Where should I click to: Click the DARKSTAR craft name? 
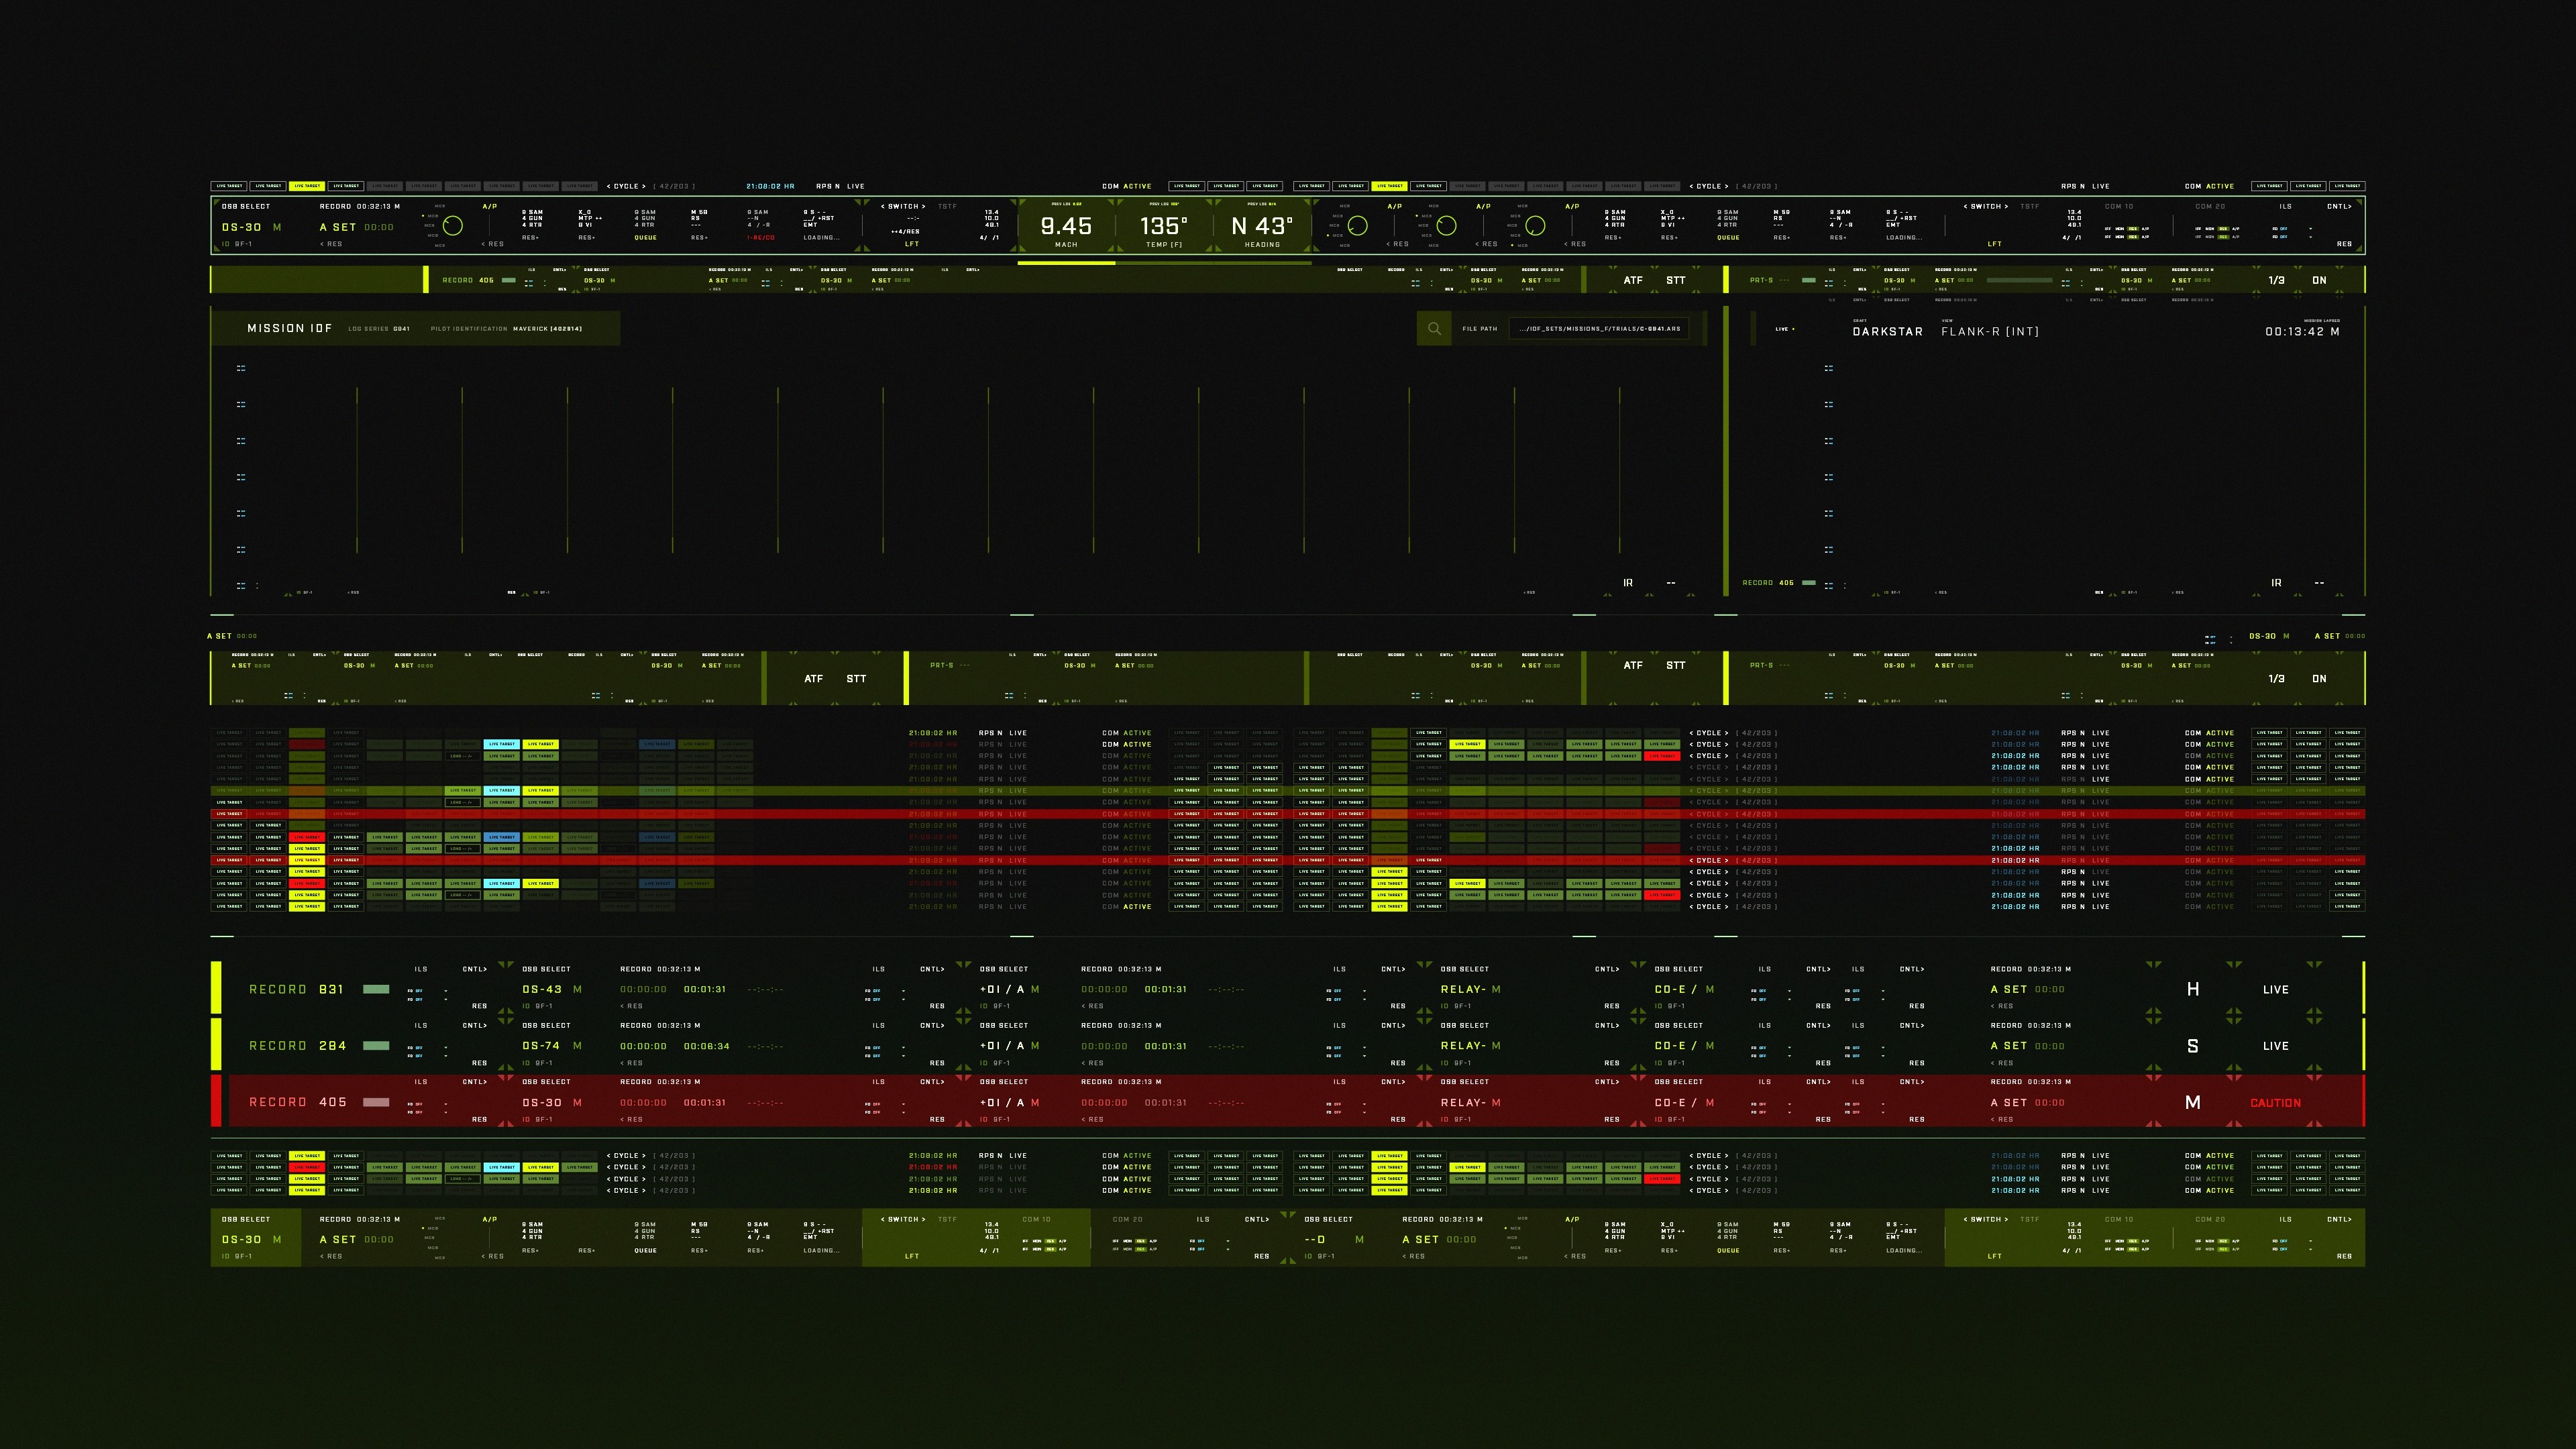(1887, 331)
